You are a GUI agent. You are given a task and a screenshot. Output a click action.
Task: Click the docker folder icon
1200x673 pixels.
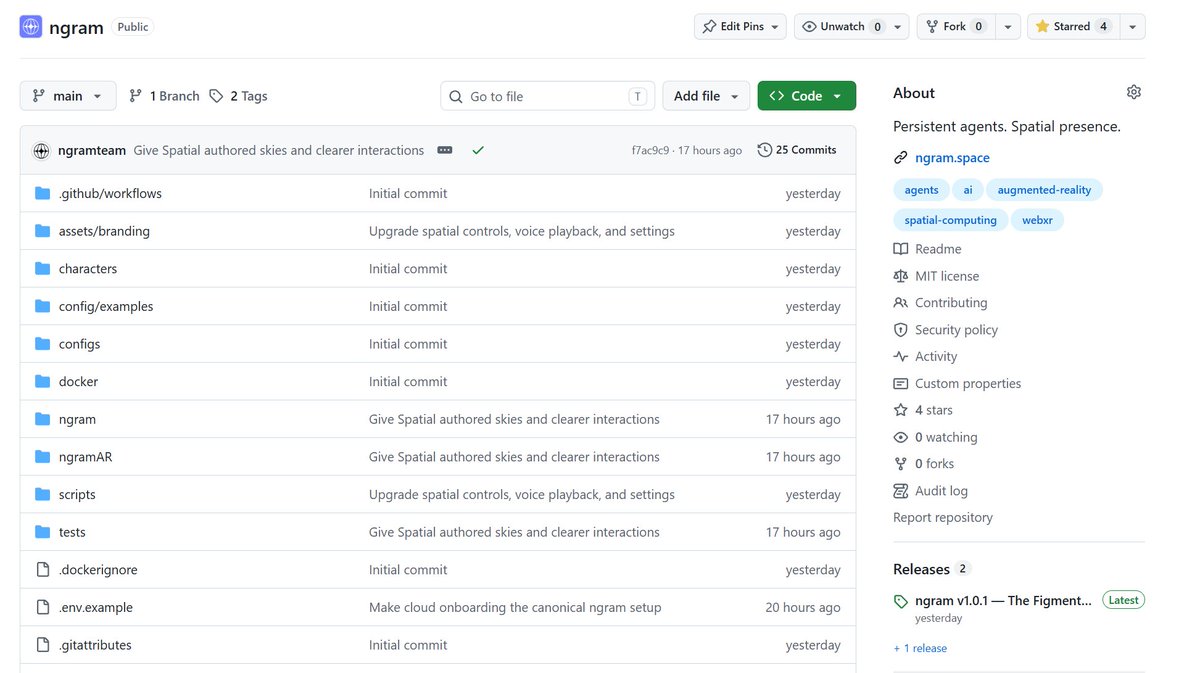(x=42, y=381)
